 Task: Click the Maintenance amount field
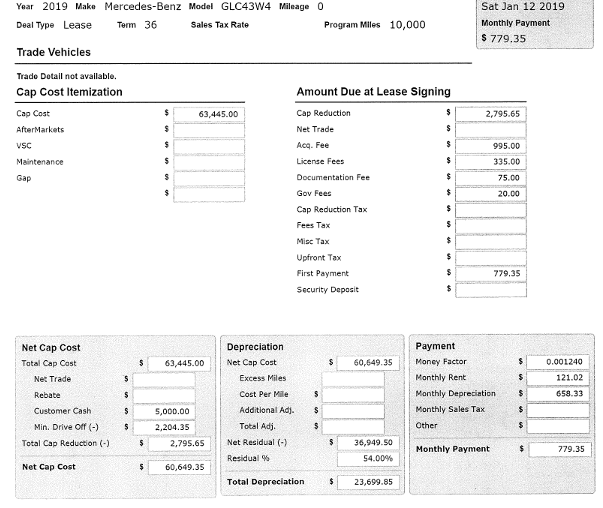point(209,162)
